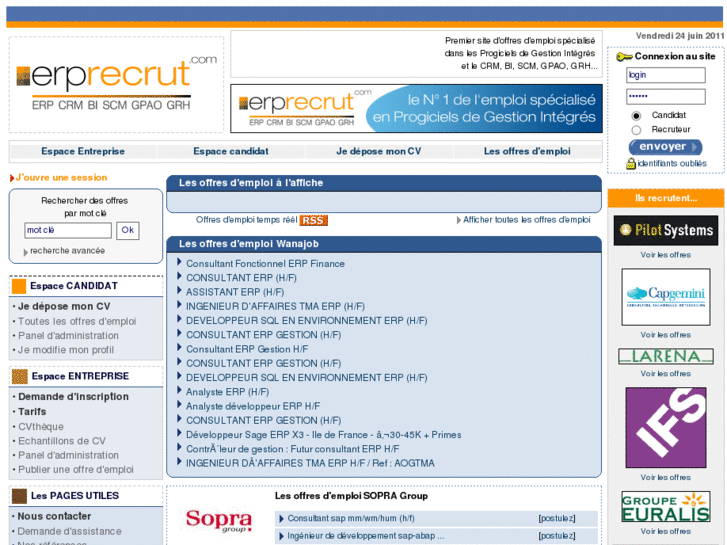Click the Ok search button

128,230
